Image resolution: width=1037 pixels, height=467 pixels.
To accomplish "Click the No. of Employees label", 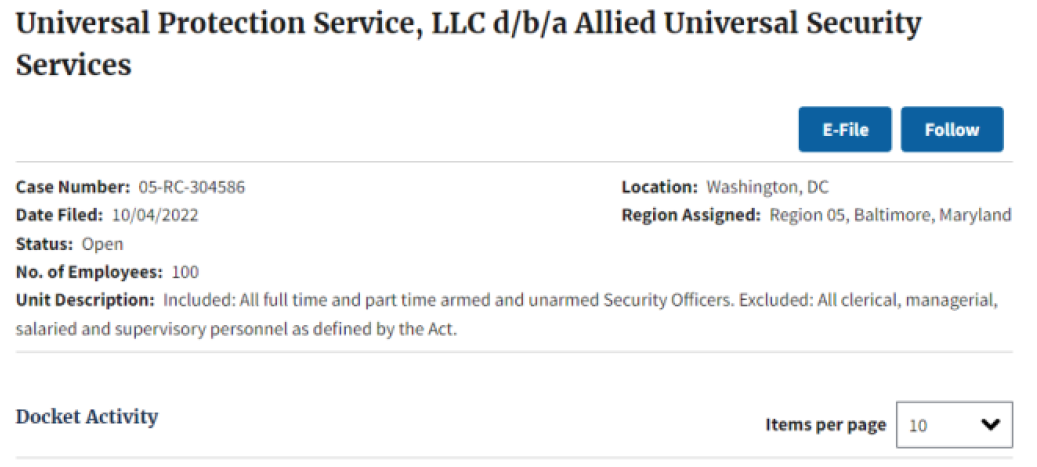I will point(89,272).
